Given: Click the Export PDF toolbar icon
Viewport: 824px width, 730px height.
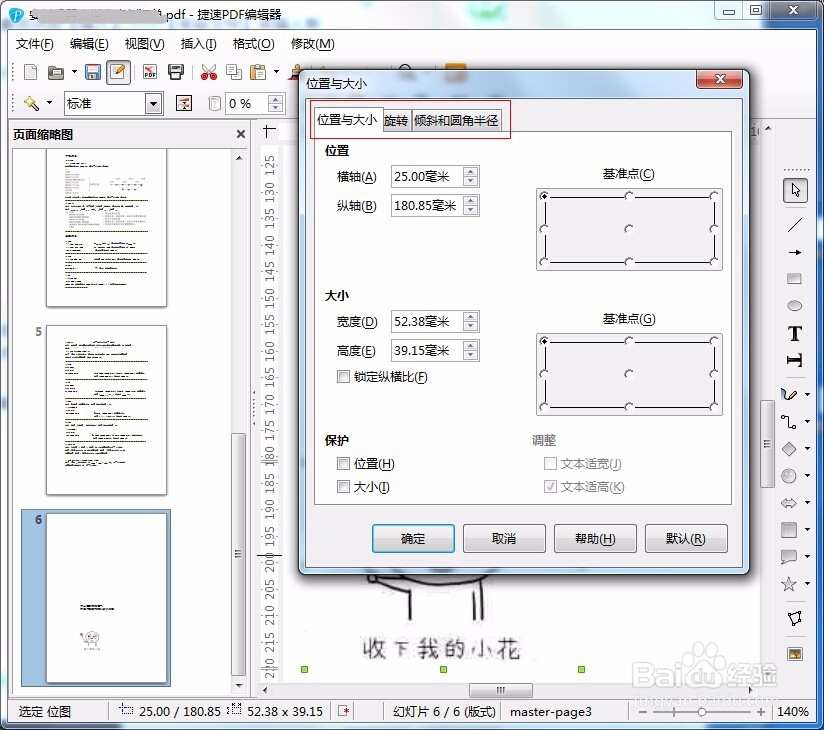Looking at the screenshot, I should tap(149, 71).
